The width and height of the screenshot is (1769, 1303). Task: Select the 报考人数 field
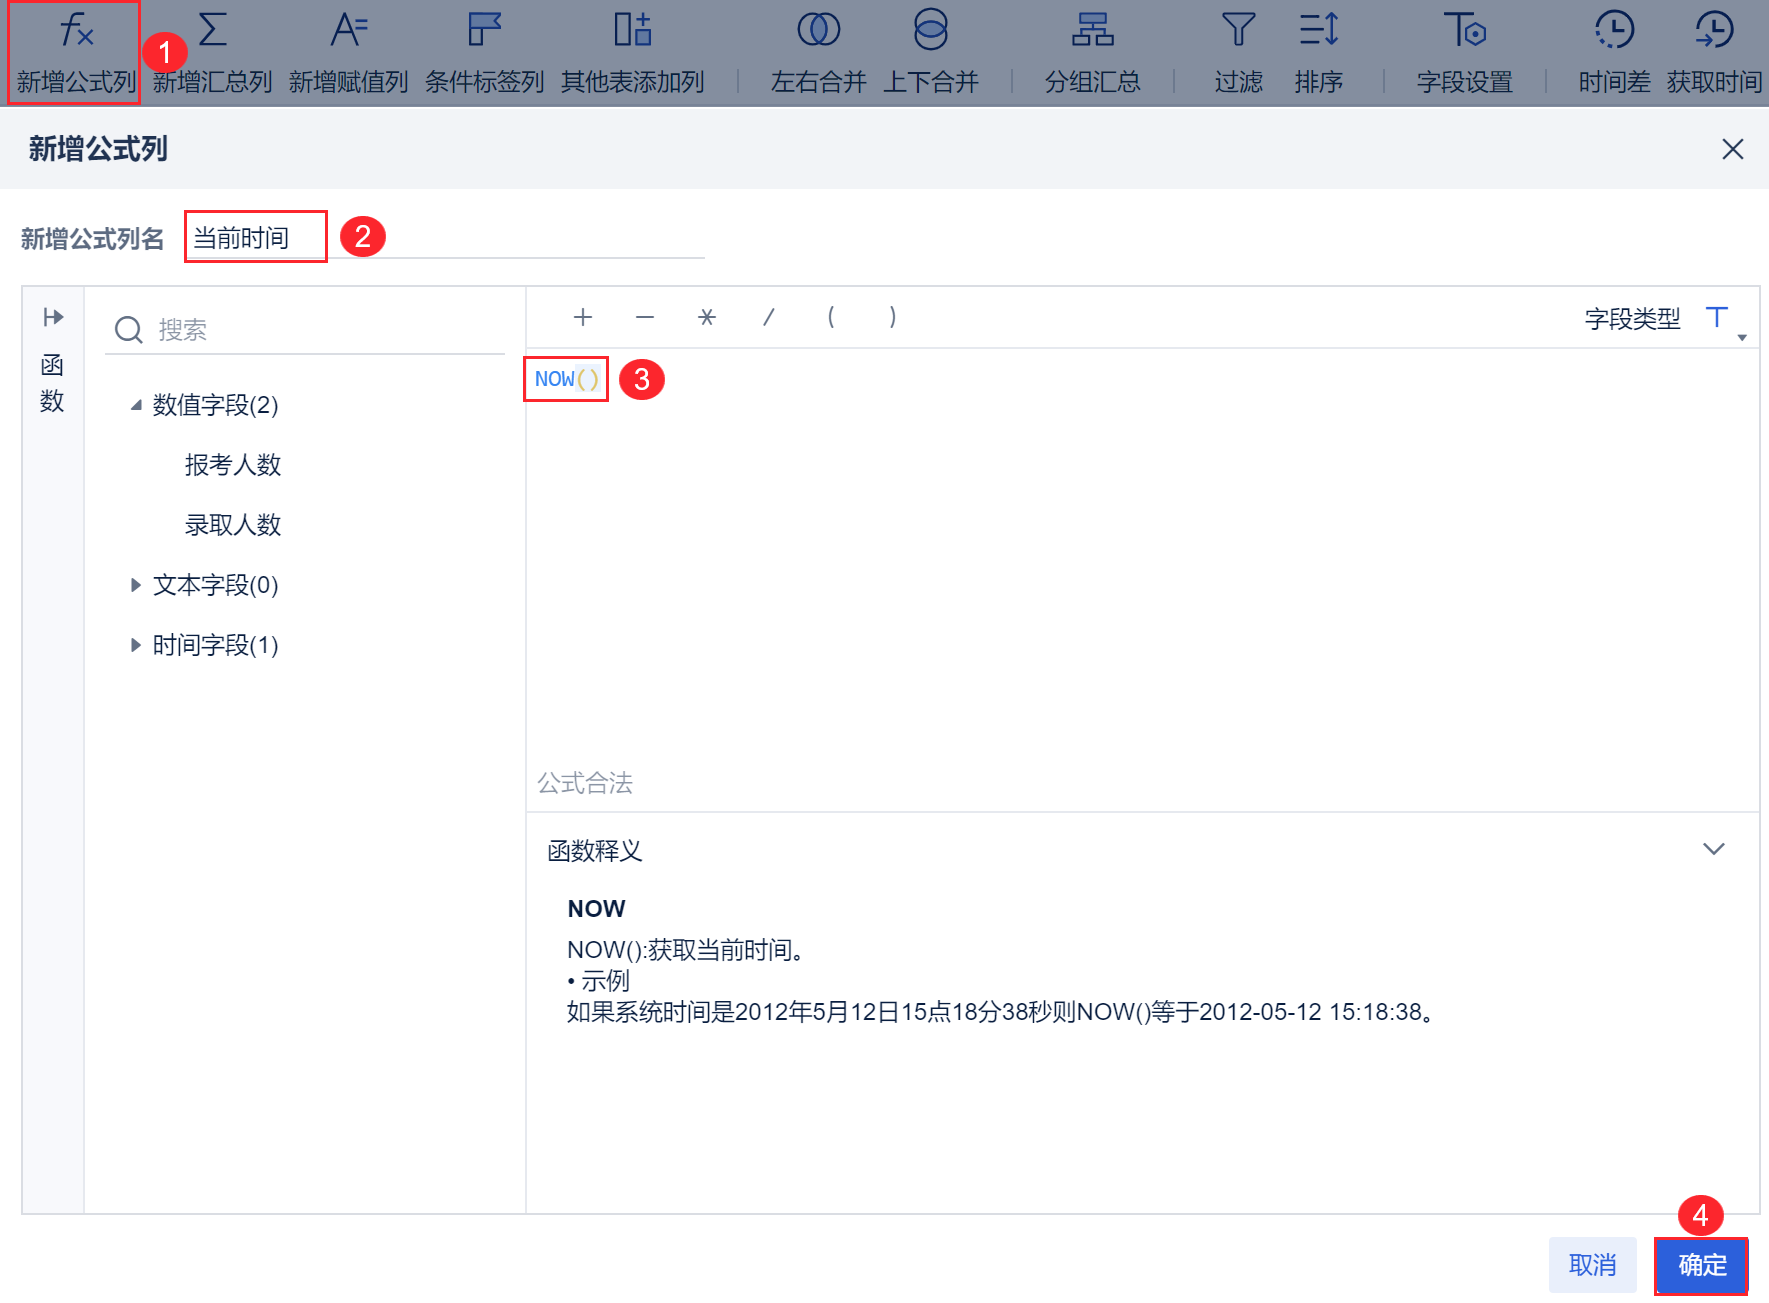coord(233,465)
